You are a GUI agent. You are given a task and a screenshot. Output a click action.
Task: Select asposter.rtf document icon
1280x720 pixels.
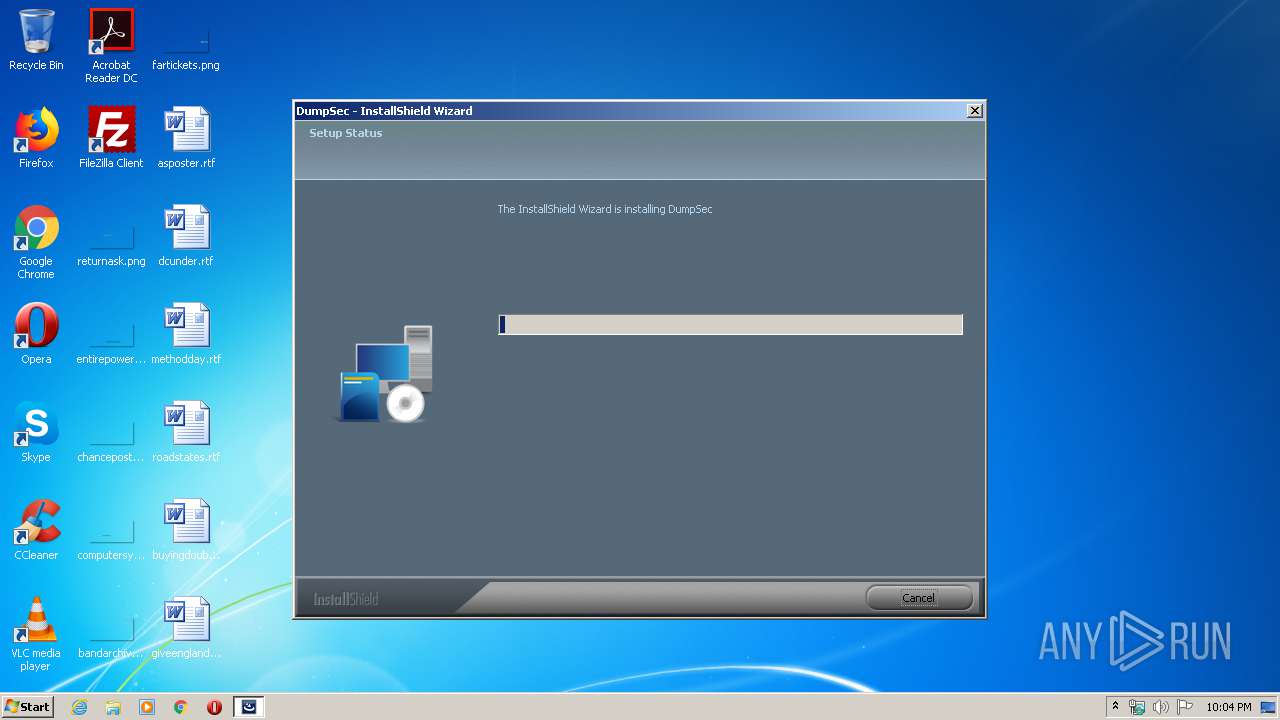tap(186, 139)
